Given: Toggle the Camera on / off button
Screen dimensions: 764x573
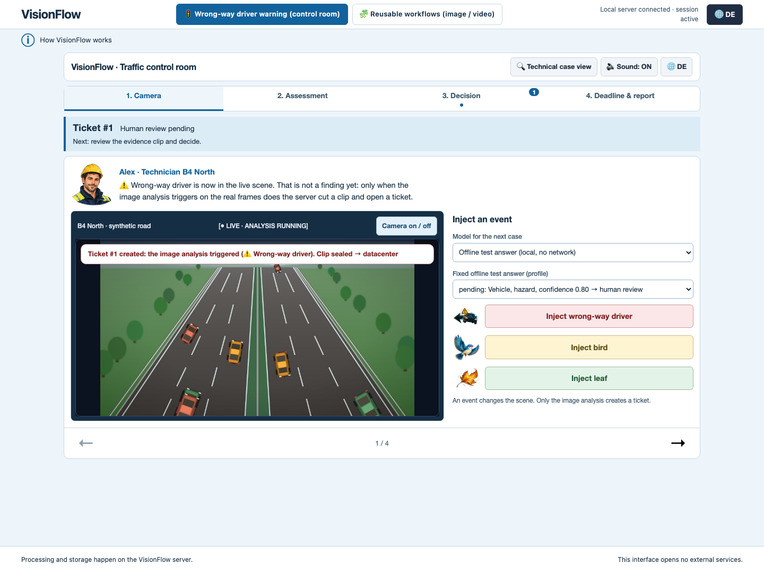Looking at the screenshot, I should (x=406, y=226).
